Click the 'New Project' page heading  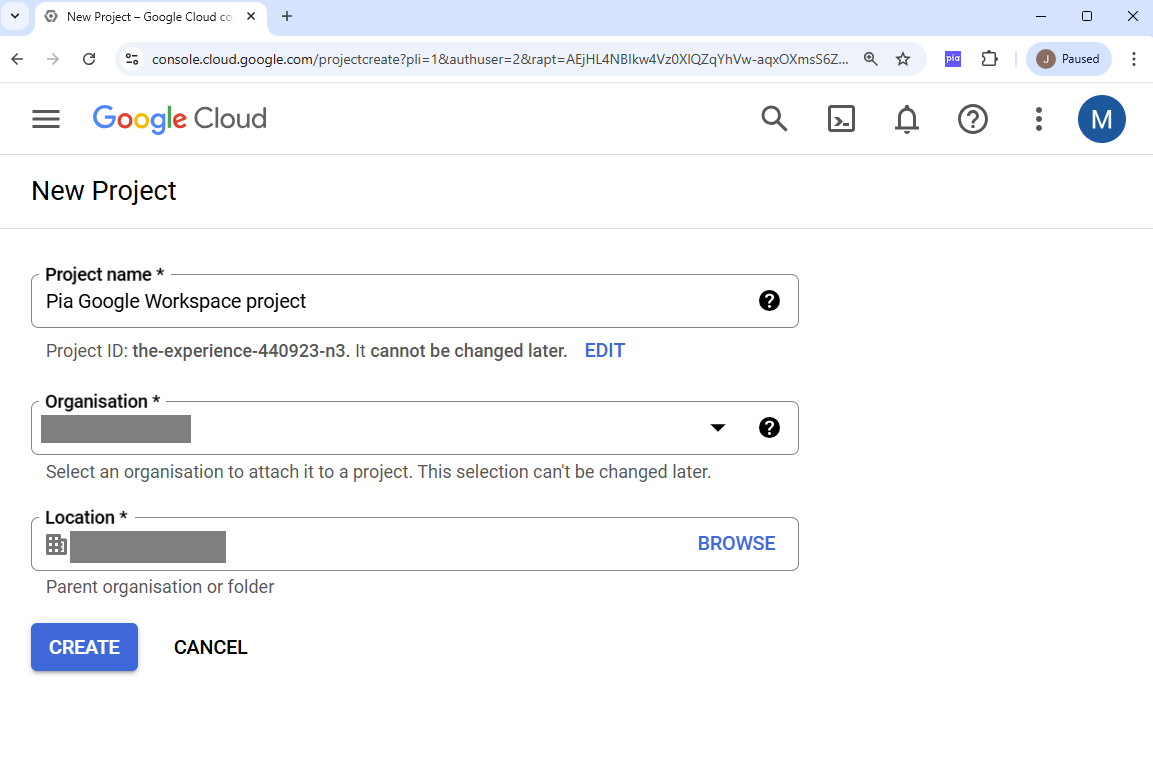[104, 191]
